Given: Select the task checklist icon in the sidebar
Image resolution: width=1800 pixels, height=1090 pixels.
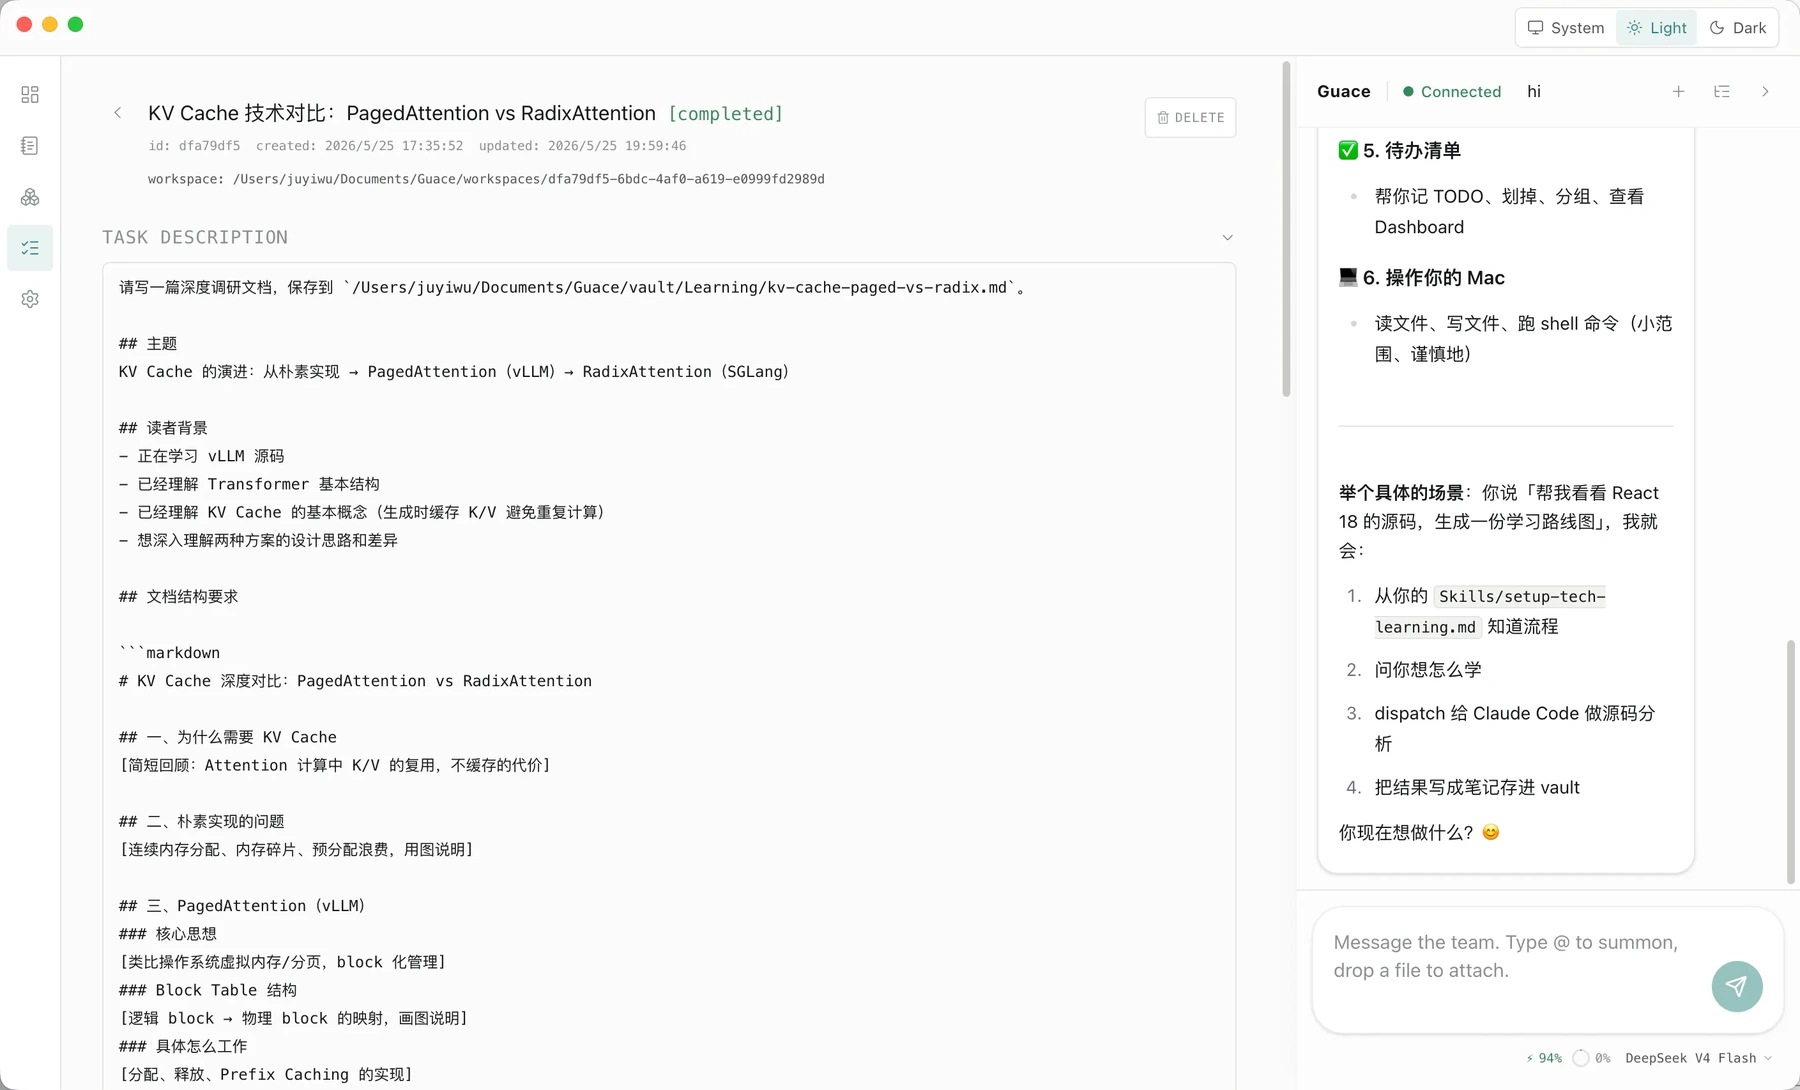Looking at the screenshot, I should point(30,248).
